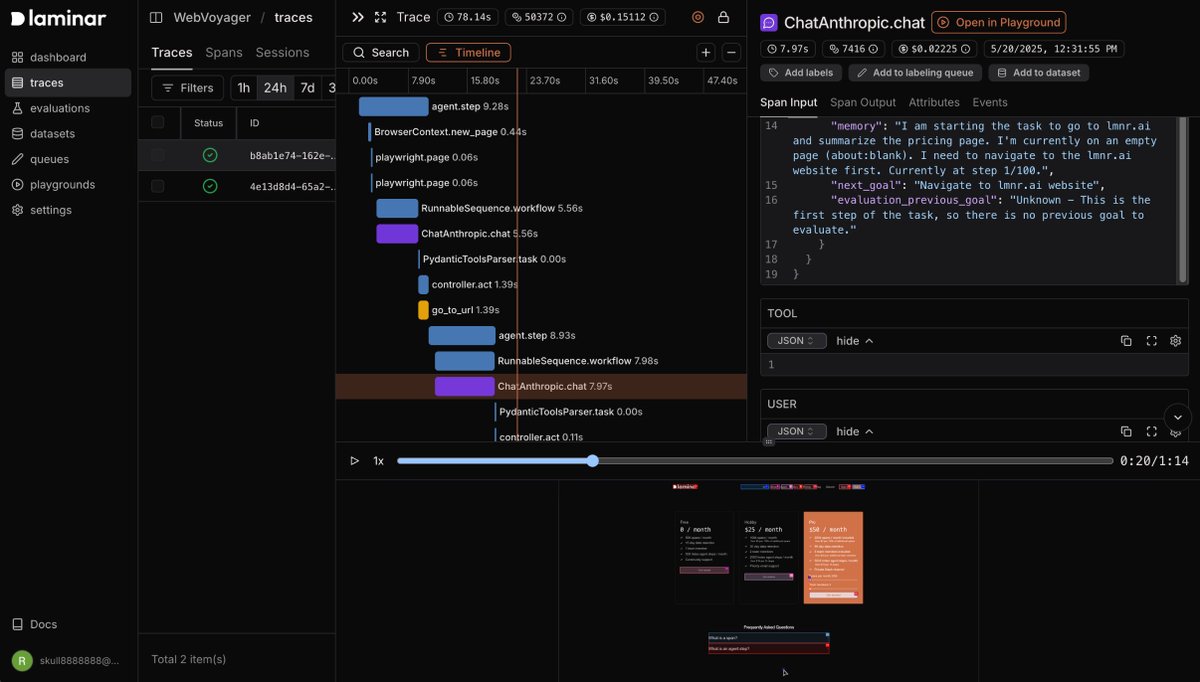
Task: Open queues section
Action: (x=67, y=159)
